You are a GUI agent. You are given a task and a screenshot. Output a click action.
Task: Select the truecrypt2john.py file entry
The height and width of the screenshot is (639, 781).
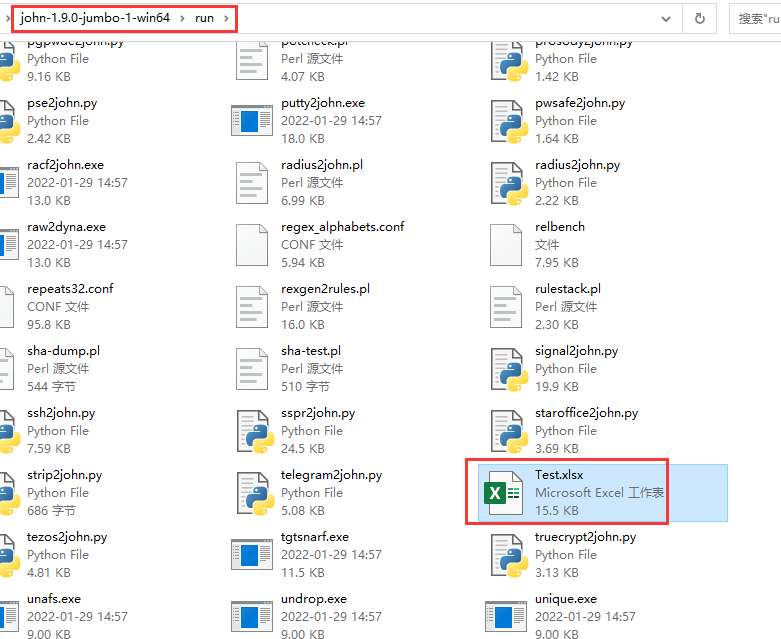click(x=585, y=537)
